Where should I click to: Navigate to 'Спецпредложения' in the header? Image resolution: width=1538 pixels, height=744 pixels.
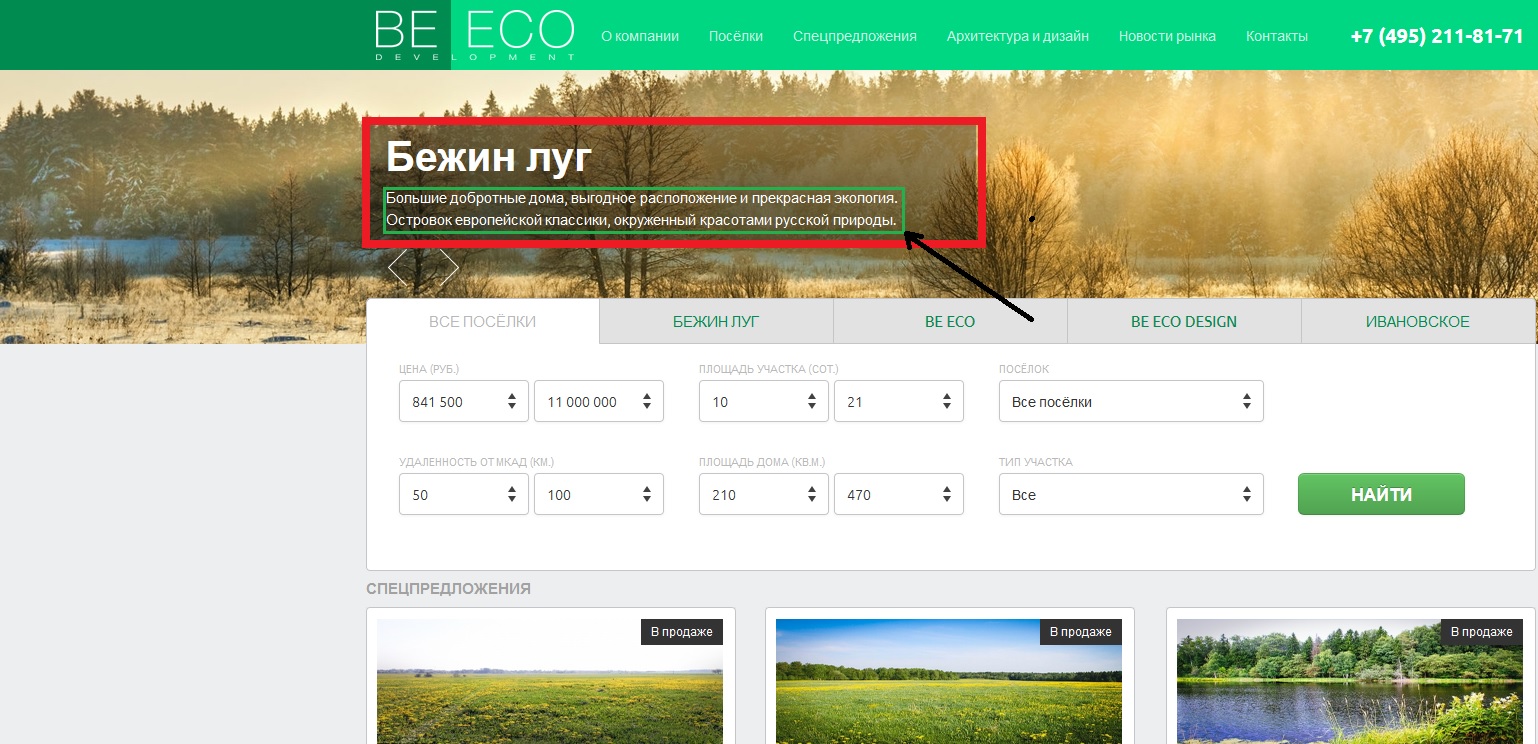854,36
